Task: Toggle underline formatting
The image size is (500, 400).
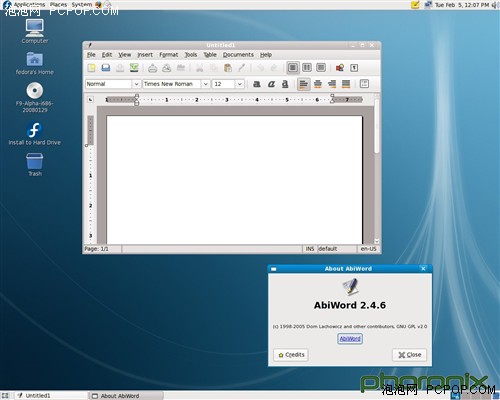Action: coord(285,84)
